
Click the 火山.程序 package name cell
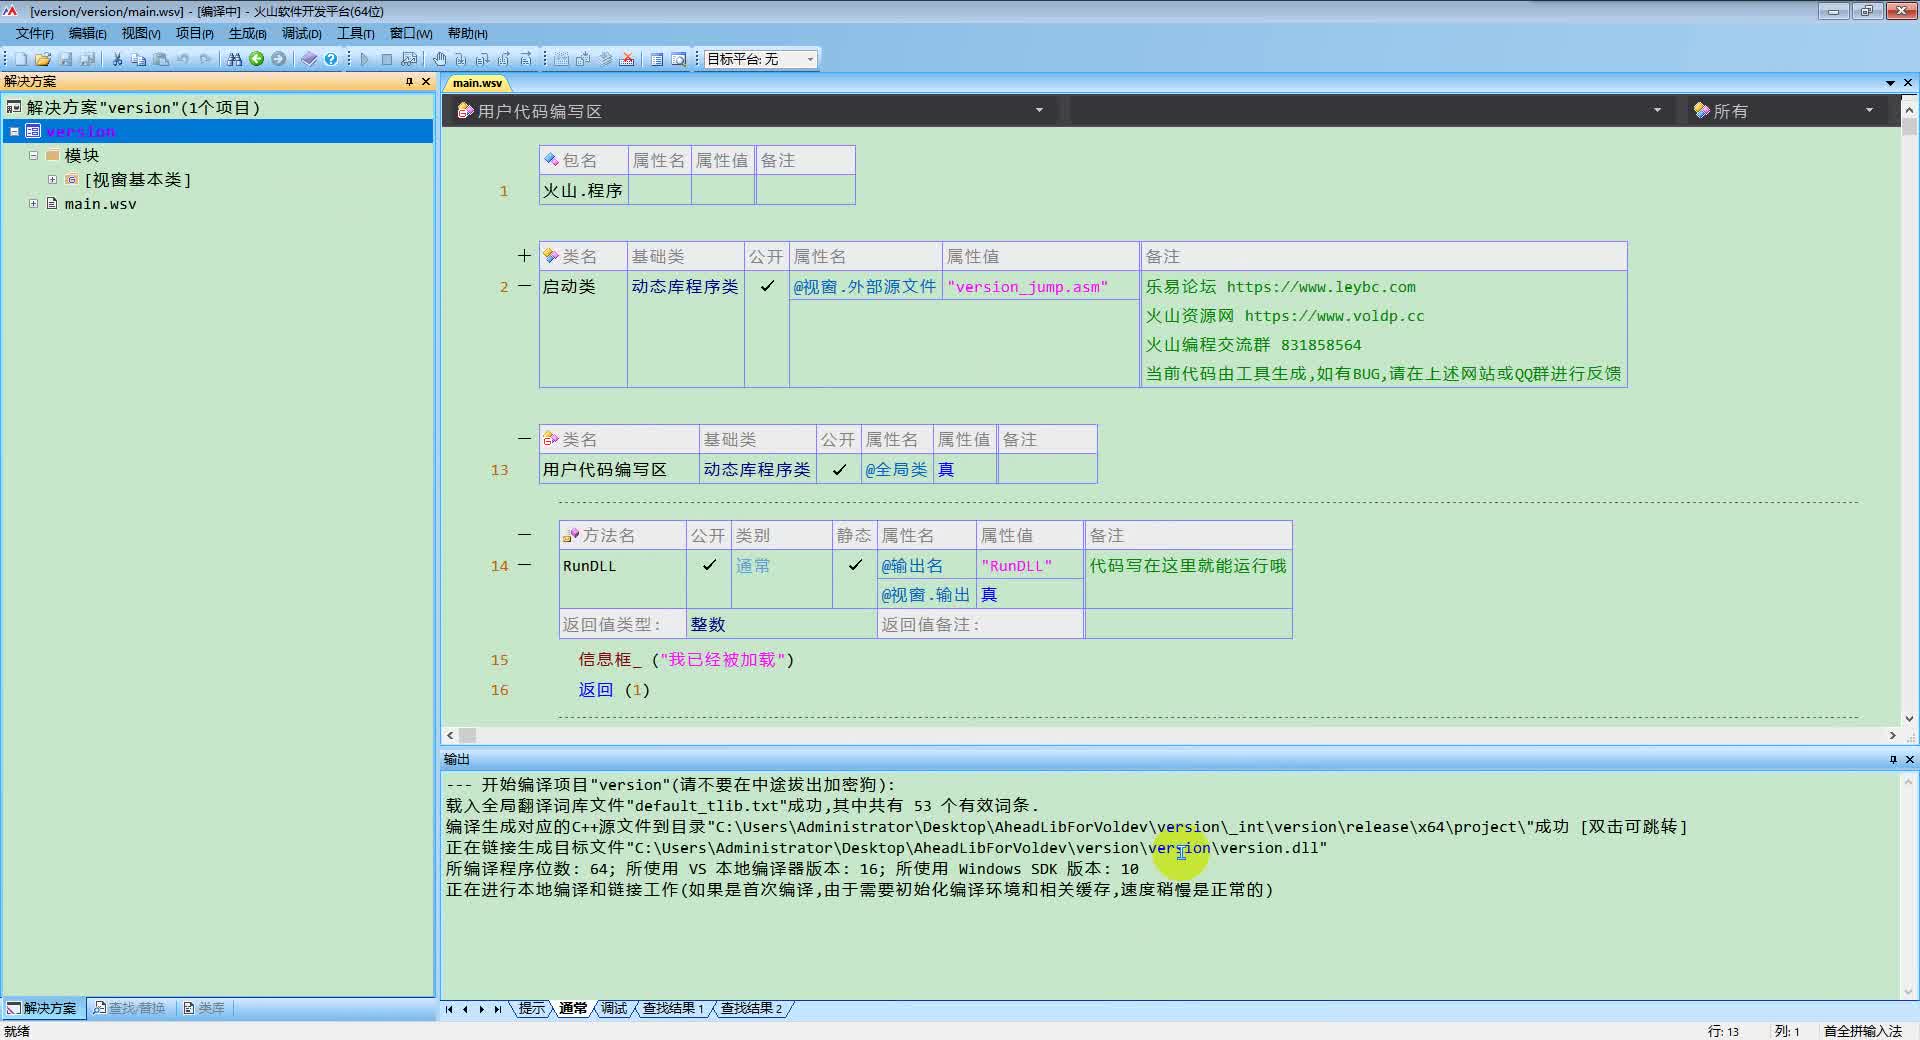point(583,190)
